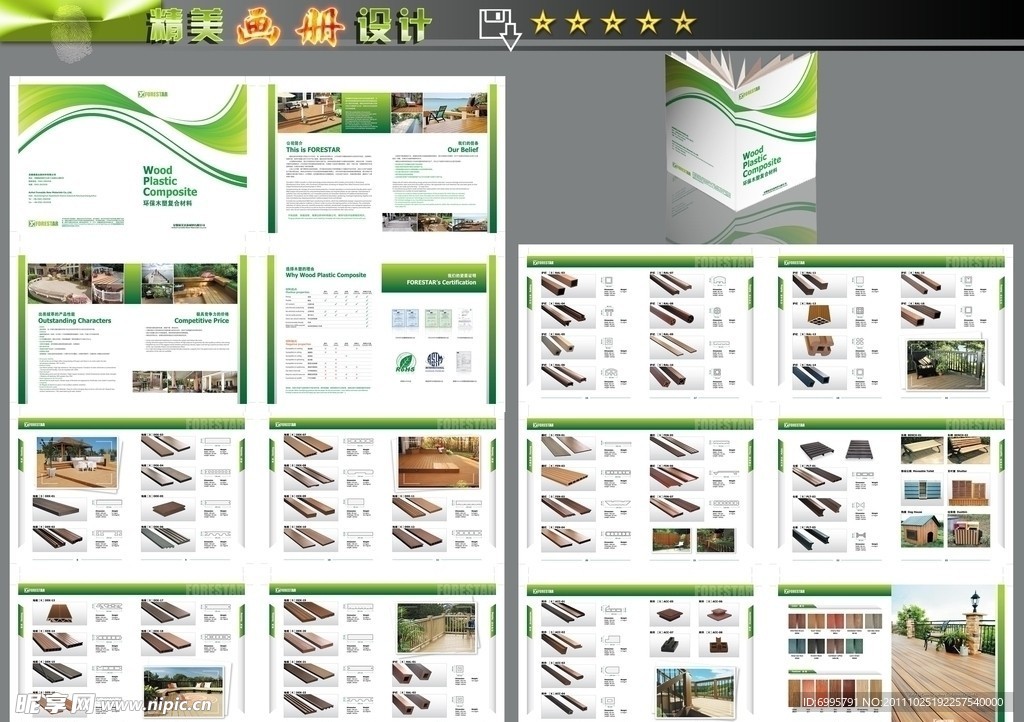Click the dog house product photo
This screenshot has width=1024, height=722.
(919, 529)
